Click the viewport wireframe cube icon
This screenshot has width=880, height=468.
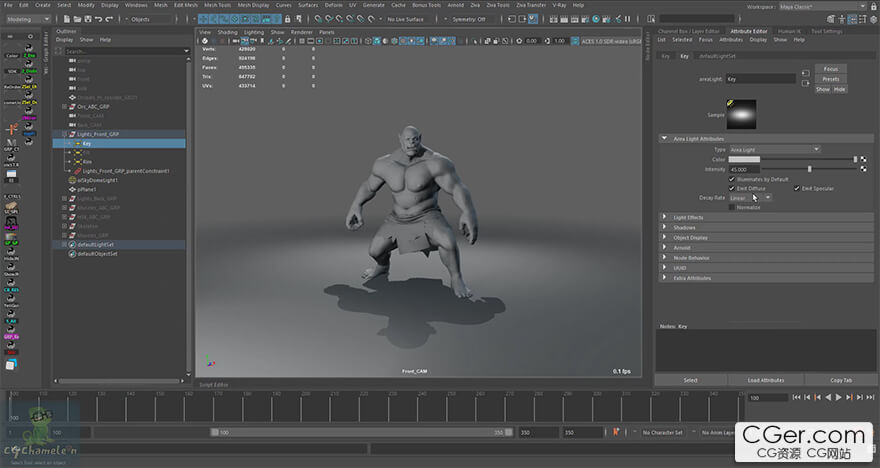click(x=368, y=41)
